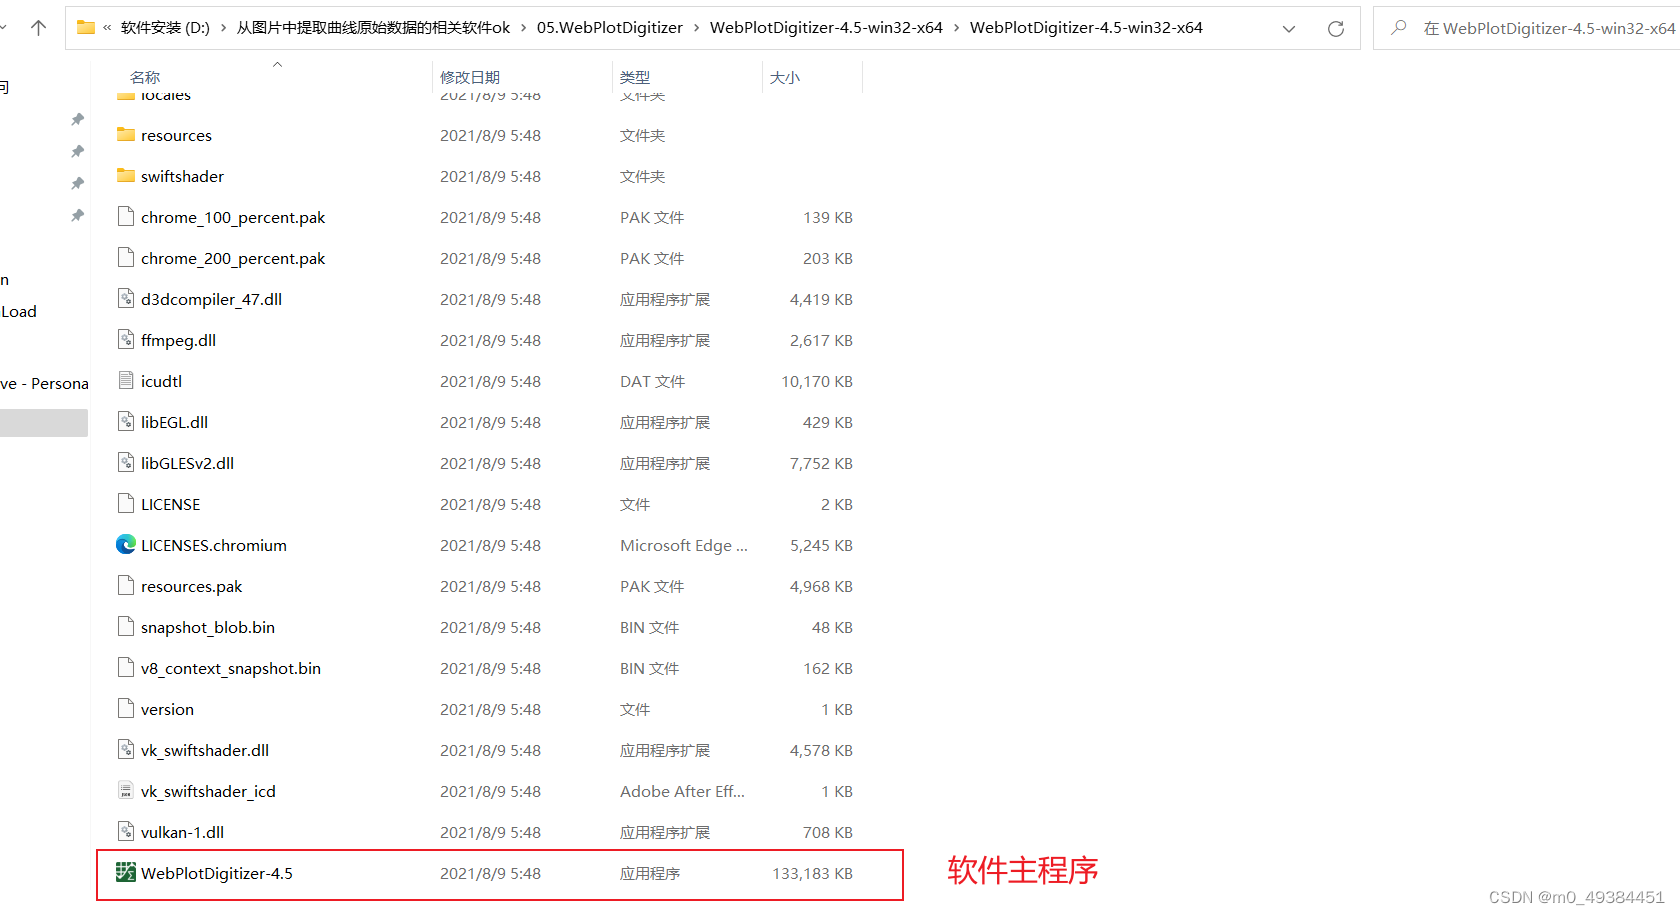Click the libGLESv2.dll file name
Image resolution: width=1680 pixels, height=915 pixels.
[x=187, y=464]
